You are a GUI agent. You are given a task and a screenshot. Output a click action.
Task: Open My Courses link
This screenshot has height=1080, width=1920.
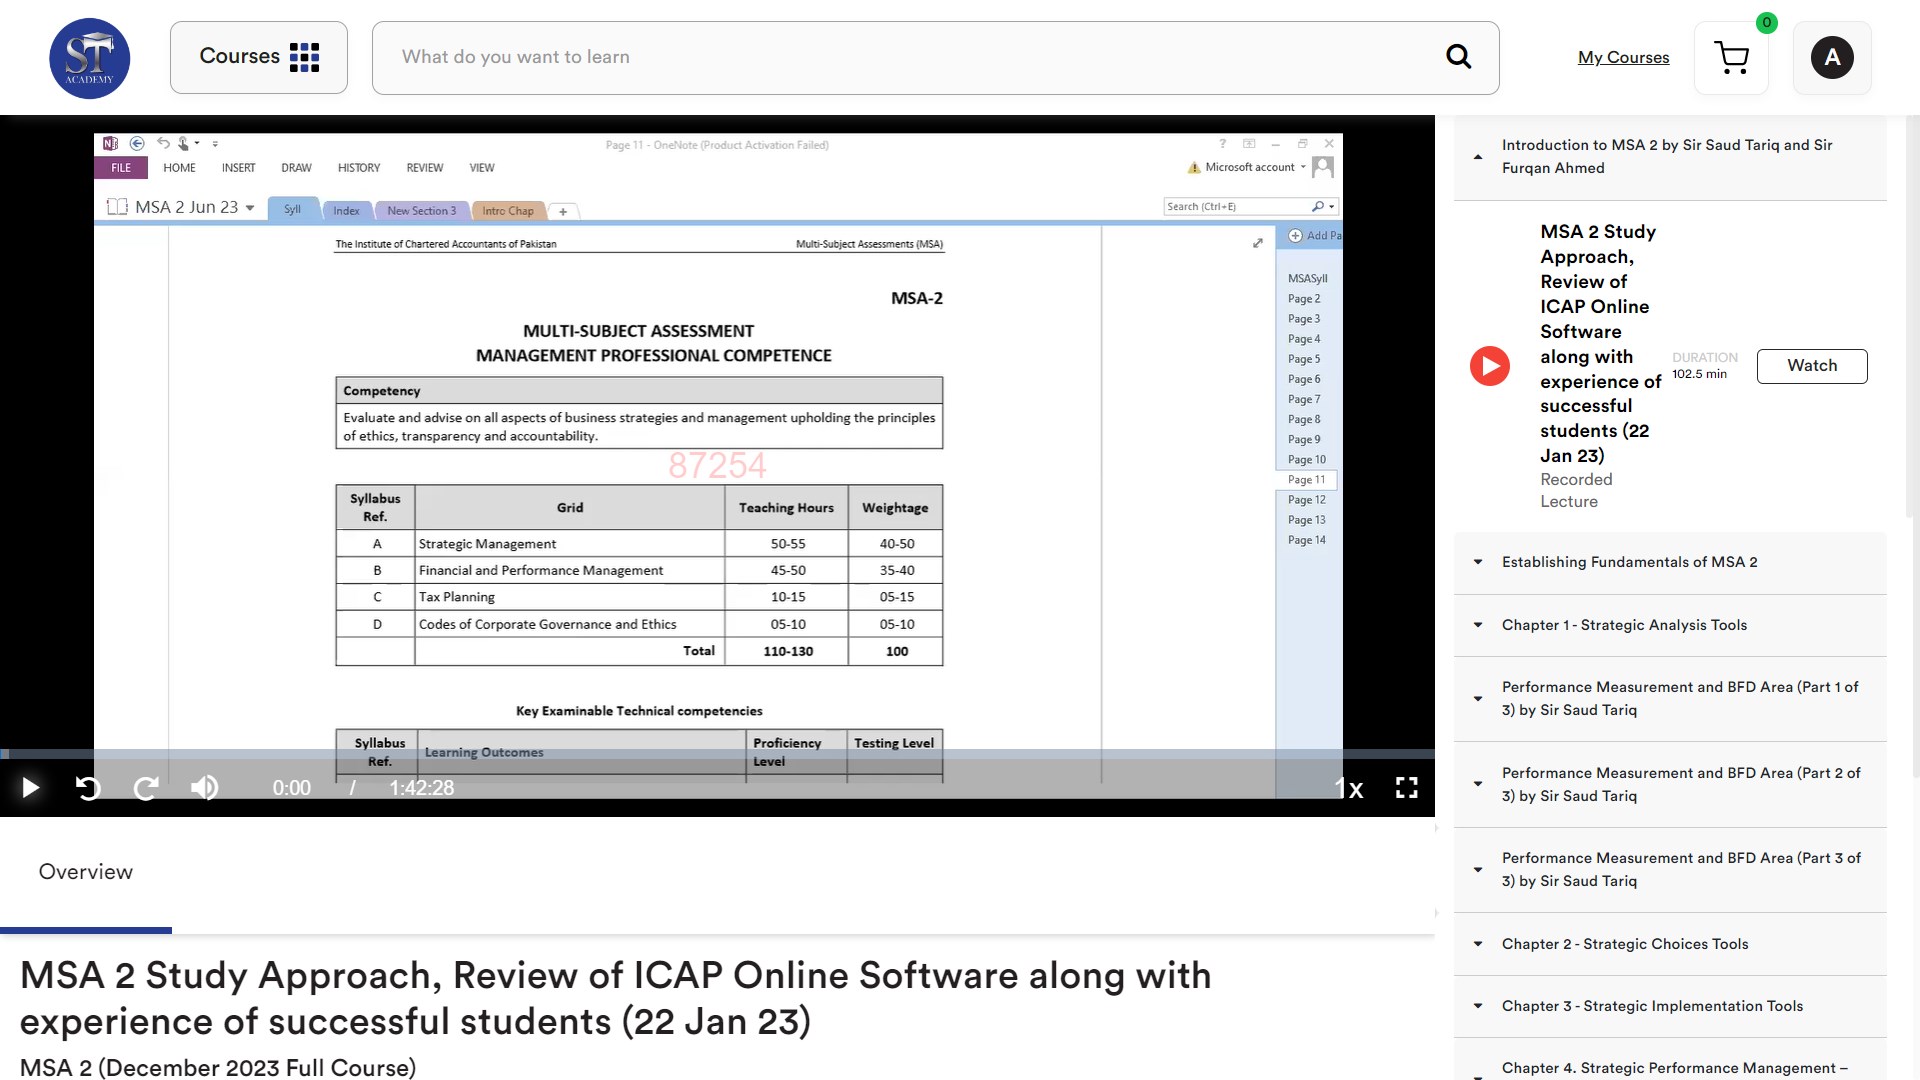tap(1623, 58)
